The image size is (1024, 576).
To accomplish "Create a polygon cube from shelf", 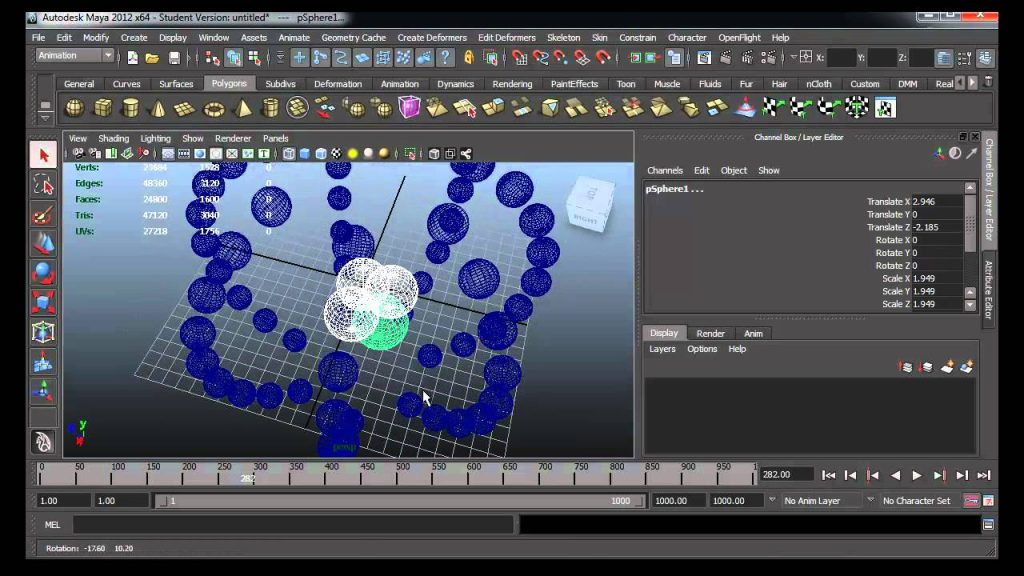I will tap(103, 108).
